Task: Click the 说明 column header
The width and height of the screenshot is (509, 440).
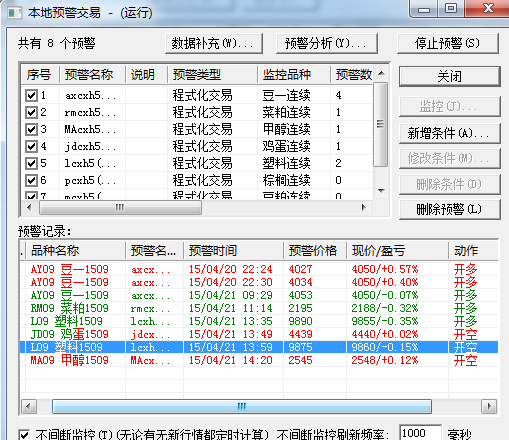Action: 146,74
